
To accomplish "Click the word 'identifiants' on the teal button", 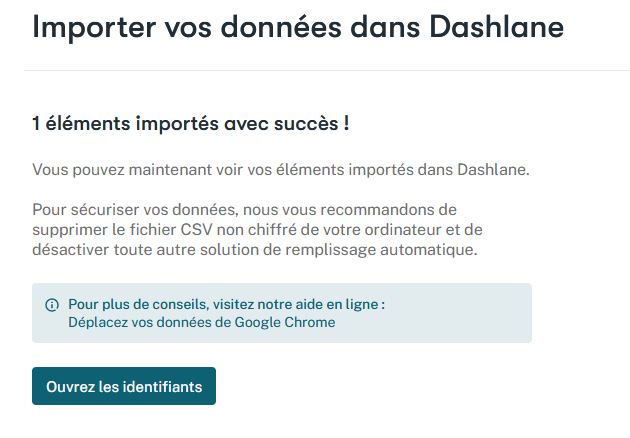I will pyautogui.click(x=162, y=387).
